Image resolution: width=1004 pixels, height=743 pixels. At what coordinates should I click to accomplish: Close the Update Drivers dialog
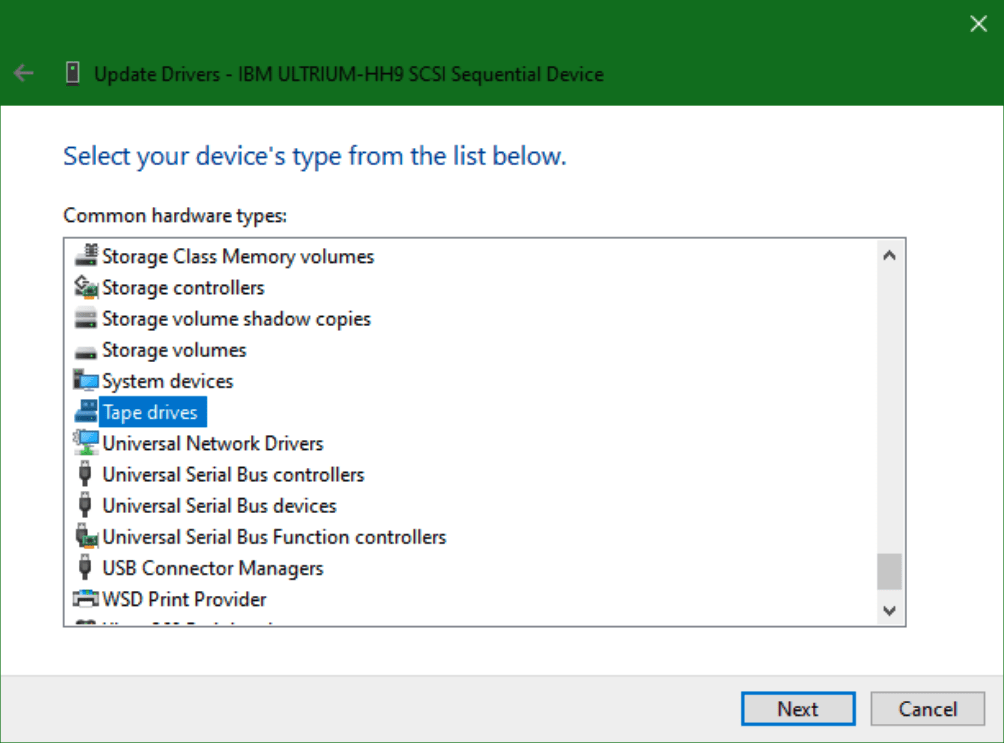[978, 24]
